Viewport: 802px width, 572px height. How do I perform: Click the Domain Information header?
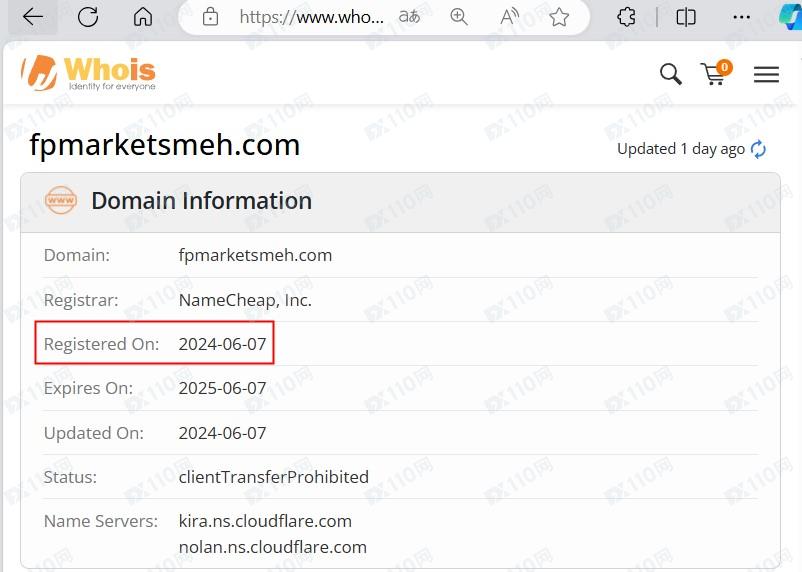pyautogui.click(x=201, y=201)
